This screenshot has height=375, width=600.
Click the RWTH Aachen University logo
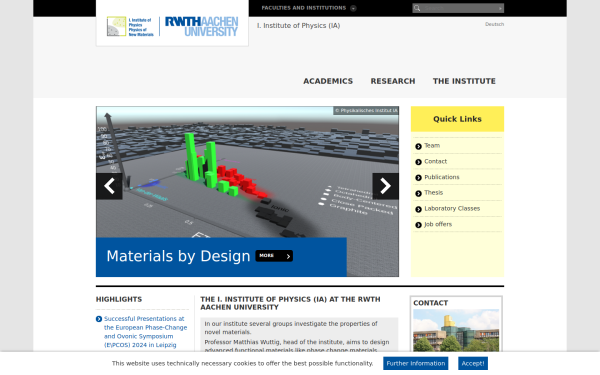[201, 27]
